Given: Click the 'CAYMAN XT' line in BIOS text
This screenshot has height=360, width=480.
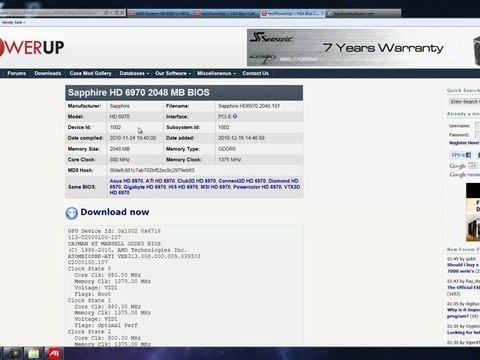Looking at the screenshot, I should pyautogui.click(x=114, y=243).
